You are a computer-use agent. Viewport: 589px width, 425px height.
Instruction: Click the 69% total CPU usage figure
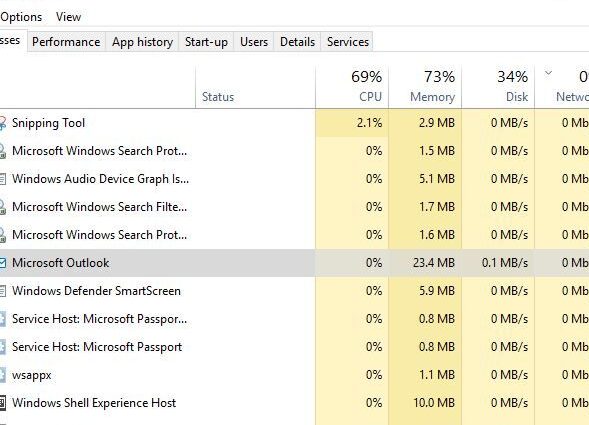367,77
